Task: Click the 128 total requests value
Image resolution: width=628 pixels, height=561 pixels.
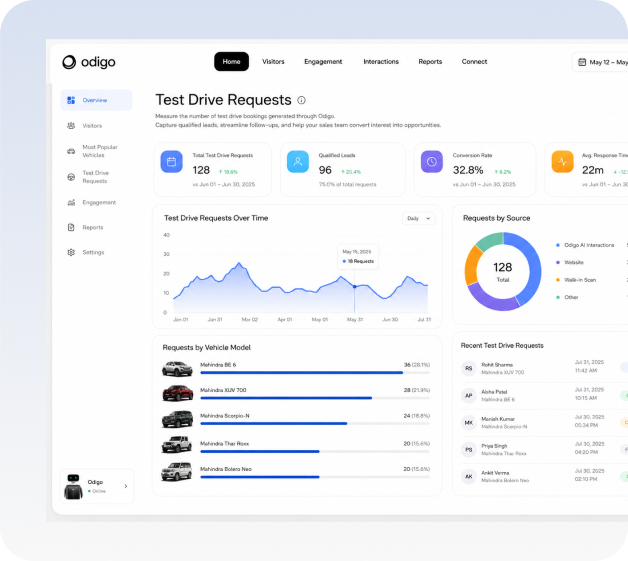Action: [201, 170]
